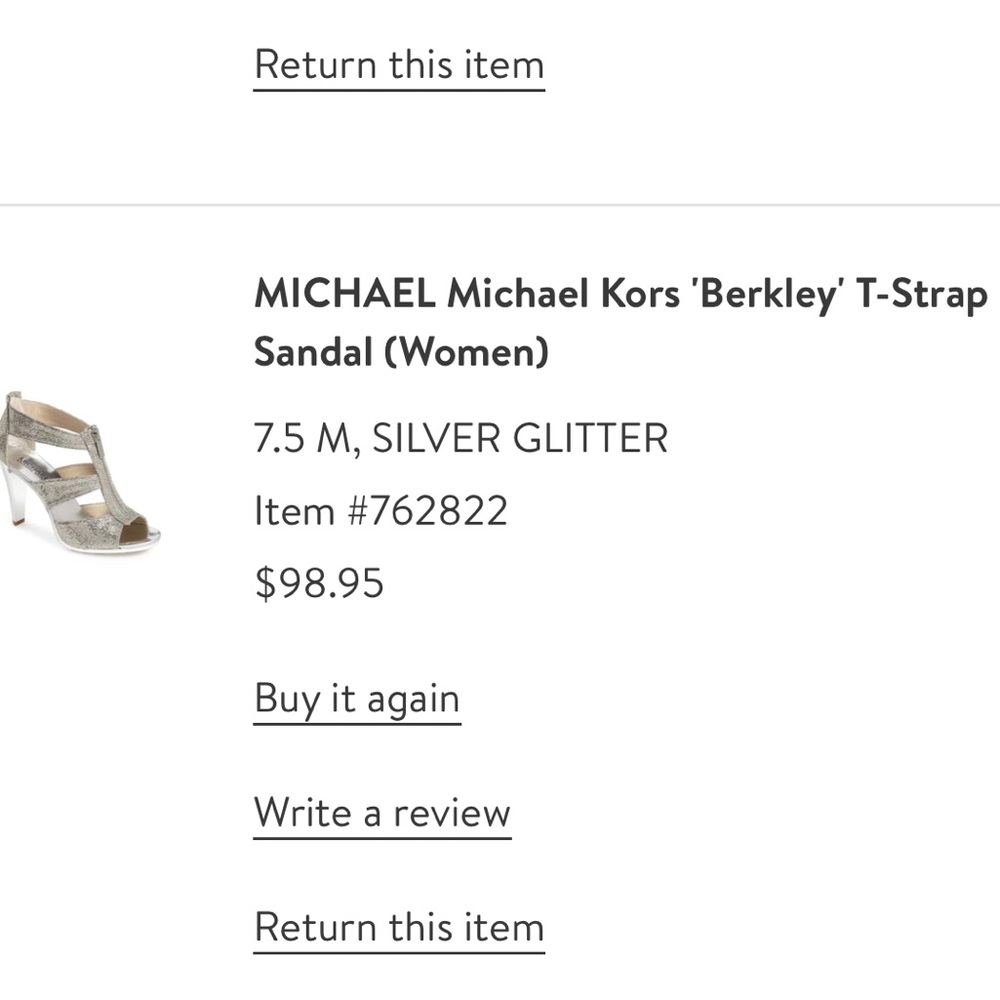Return the Berkley sandal using the bottom link
Screen dimensions: 1000x1000
(x=399, y=926)
